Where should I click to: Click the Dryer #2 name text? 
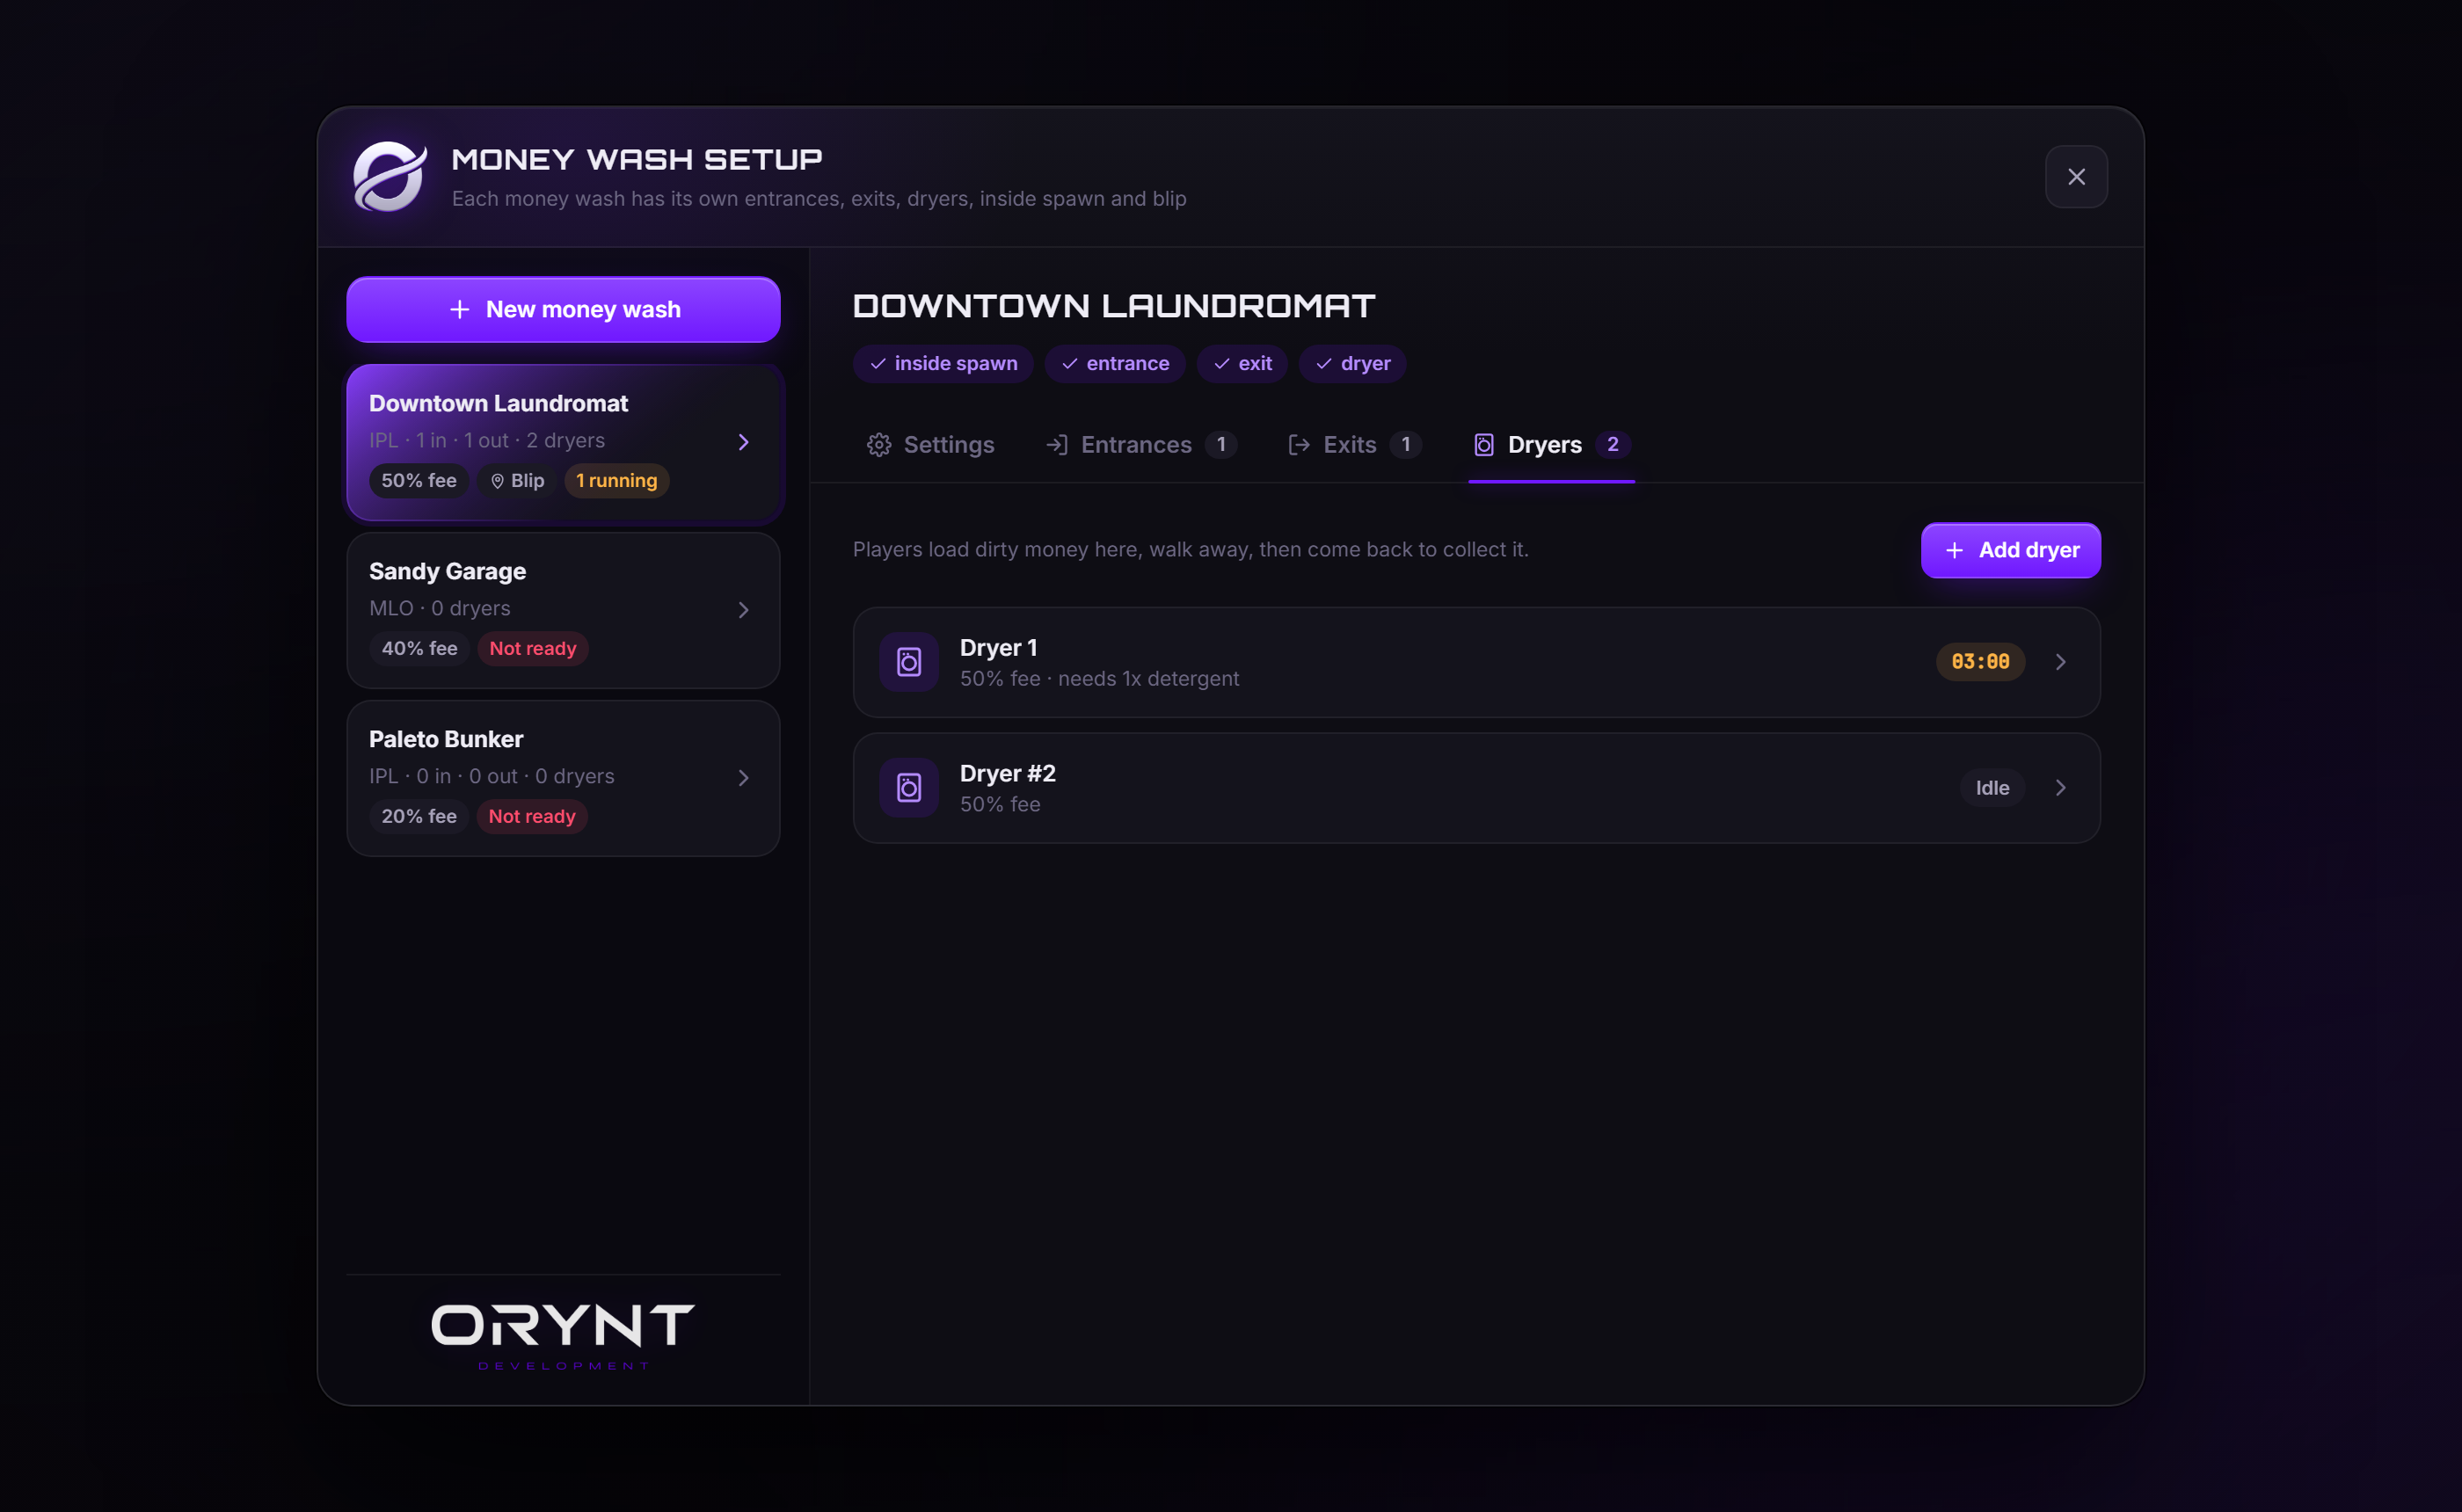[1008, 774]
